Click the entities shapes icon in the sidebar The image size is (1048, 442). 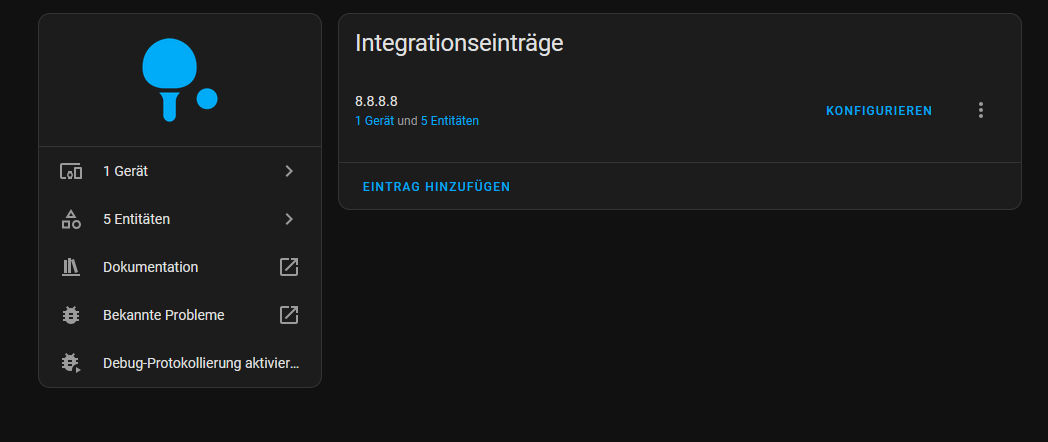click(70, 219)
